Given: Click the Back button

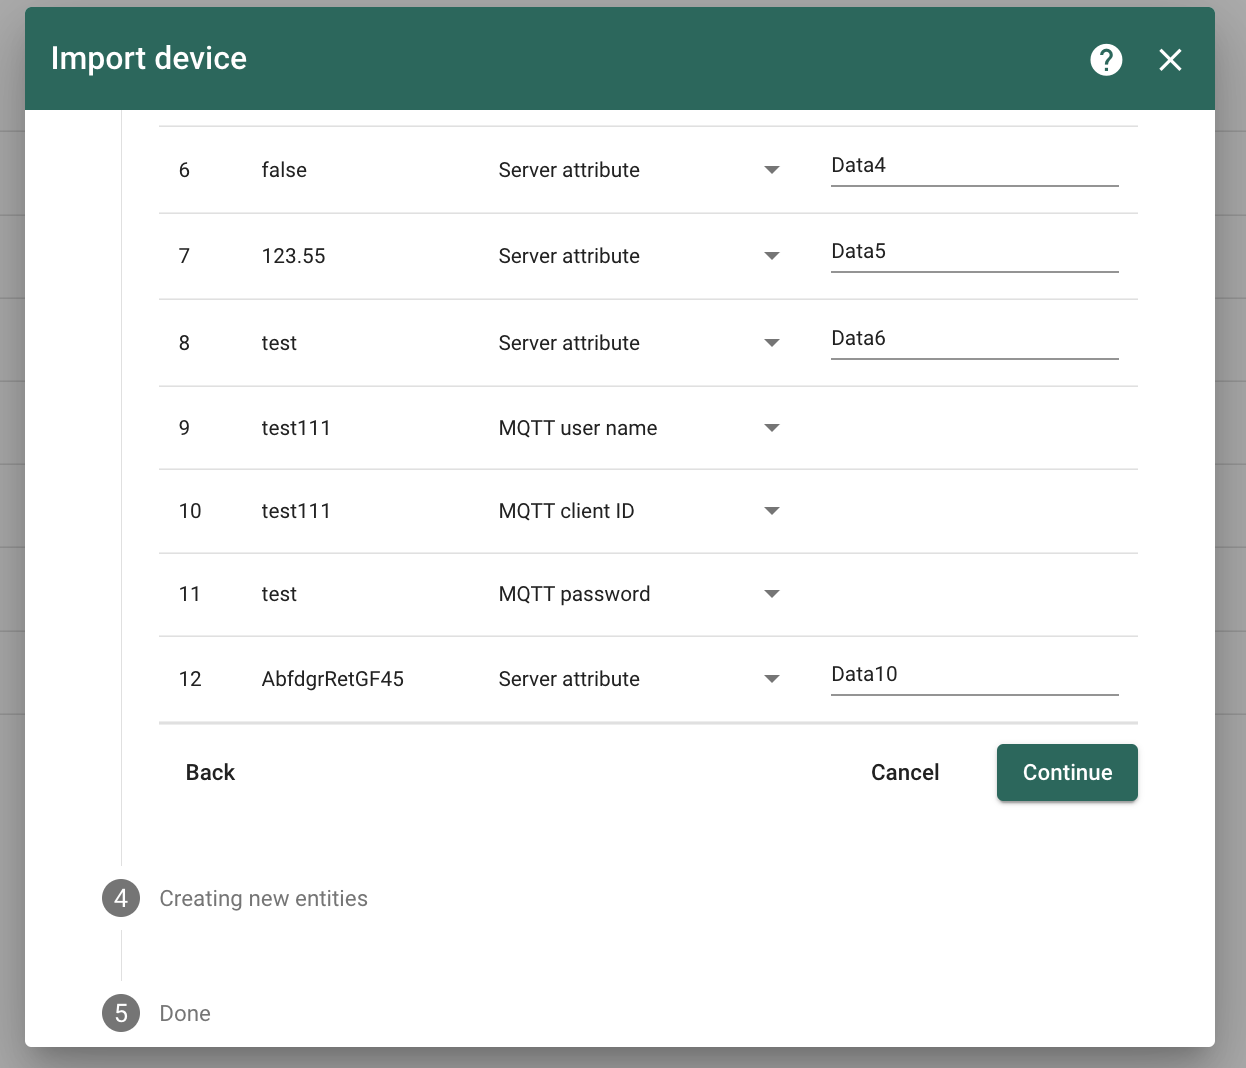Looking at the screenshot, I should pos(210,772).
